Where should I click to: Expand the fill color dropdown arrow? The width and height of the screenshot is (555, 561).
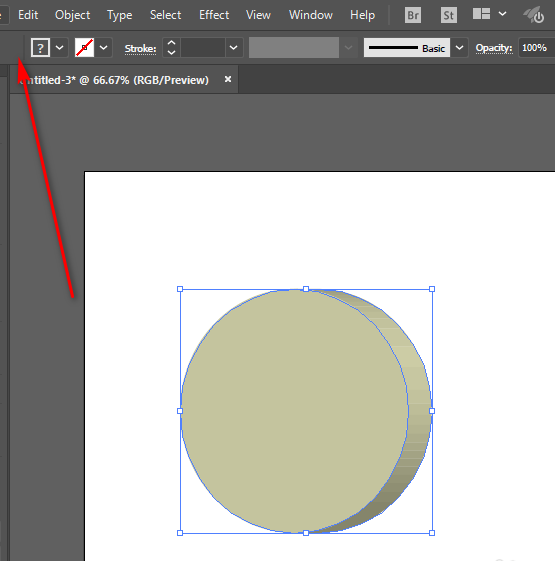[x=59, y=48]
